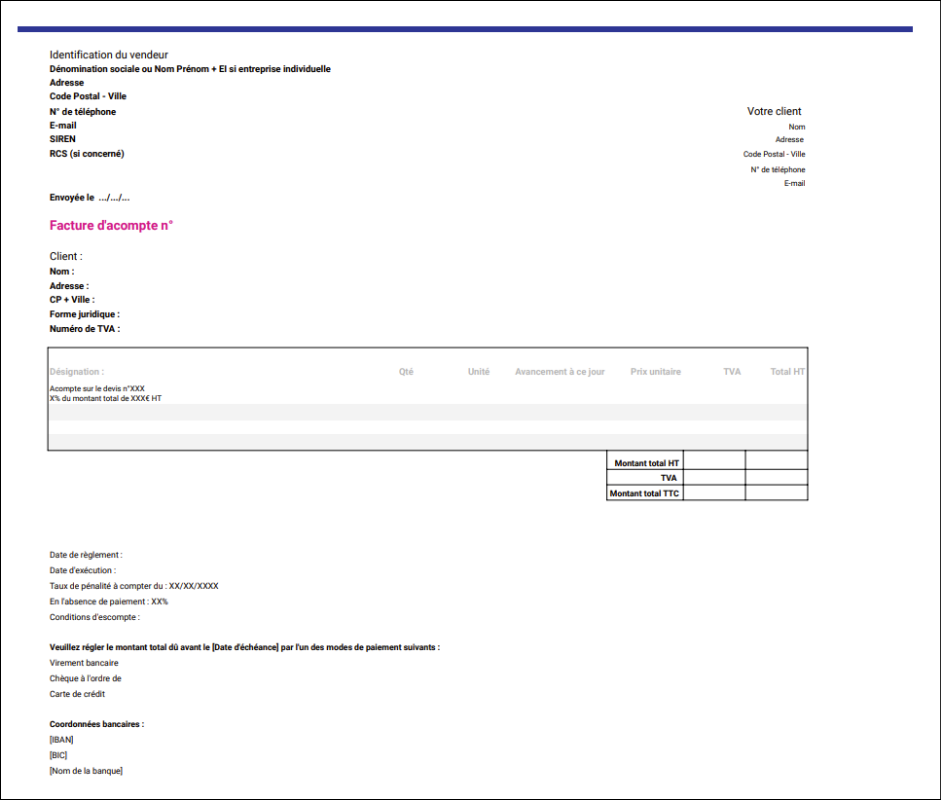This screenshot has height=800, width=942.
Task: Select the "Envoyée le" date placeholder
Action: point(114,198)
